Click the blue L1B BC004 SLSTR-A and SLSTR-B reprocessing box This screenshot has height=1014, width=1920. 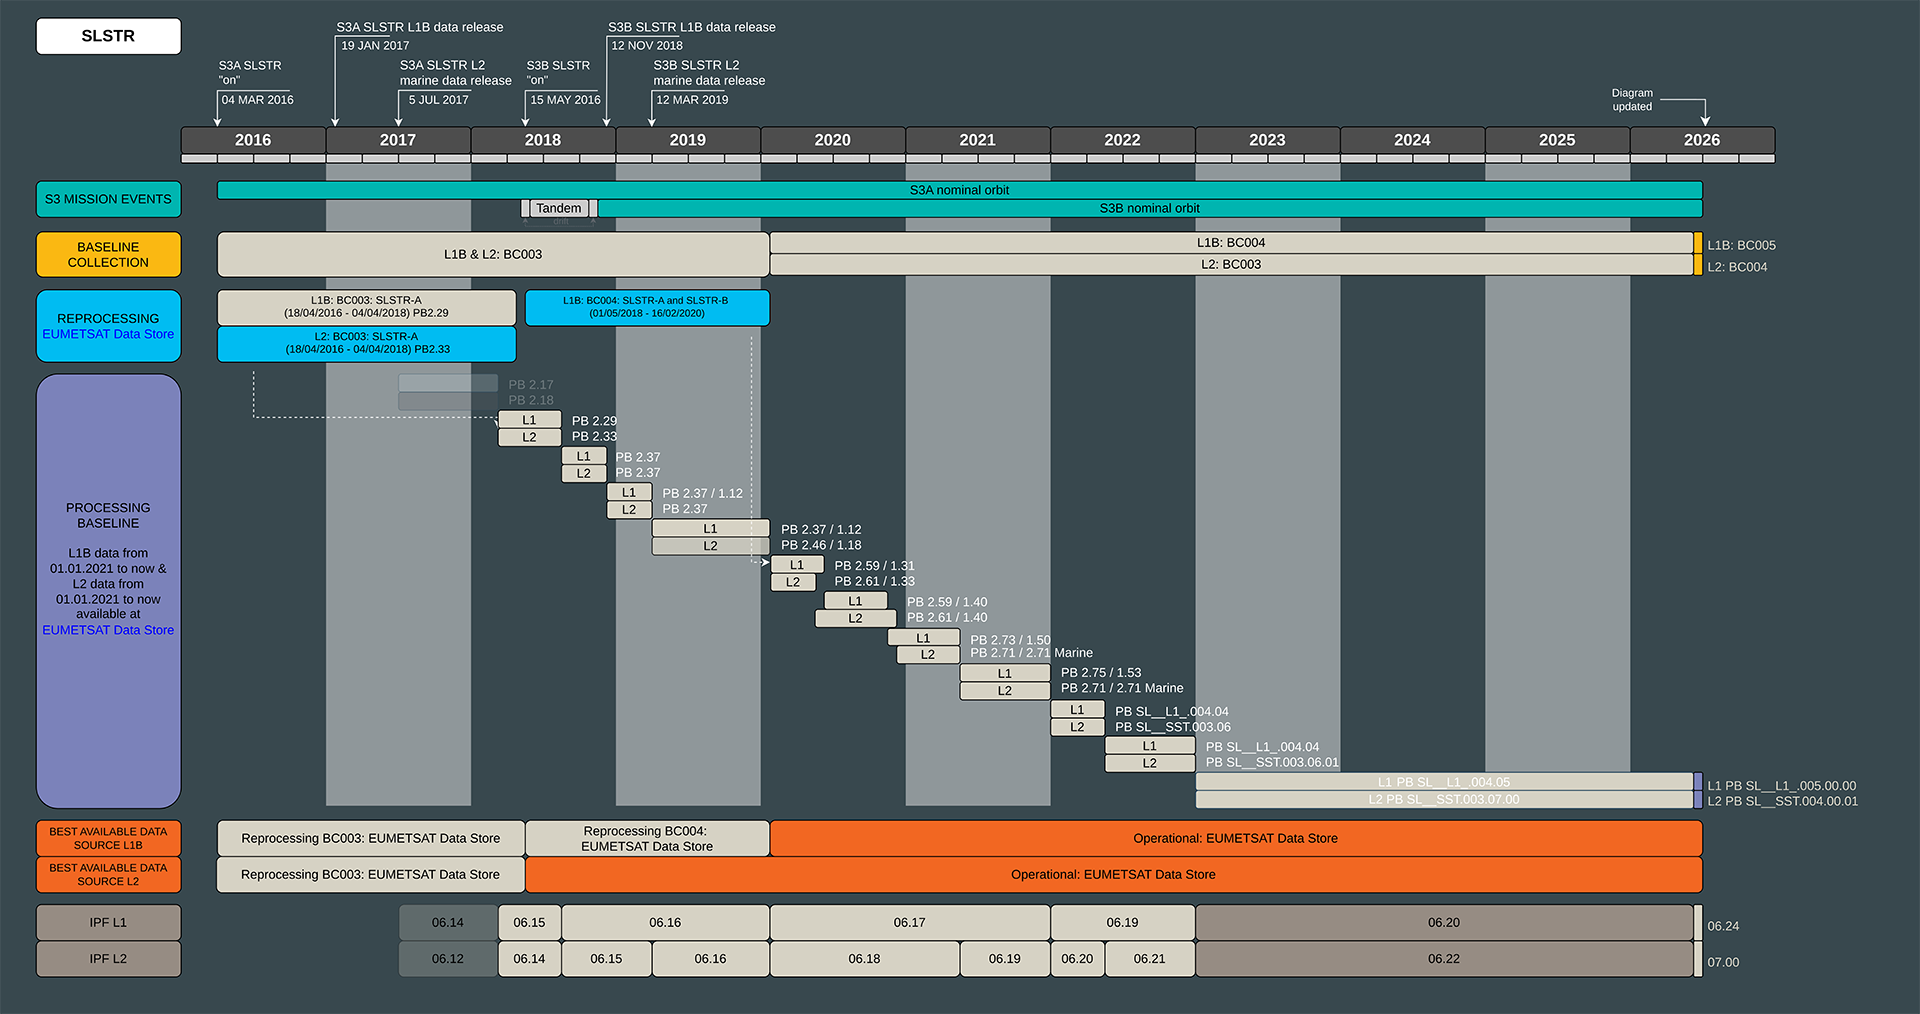647,307
